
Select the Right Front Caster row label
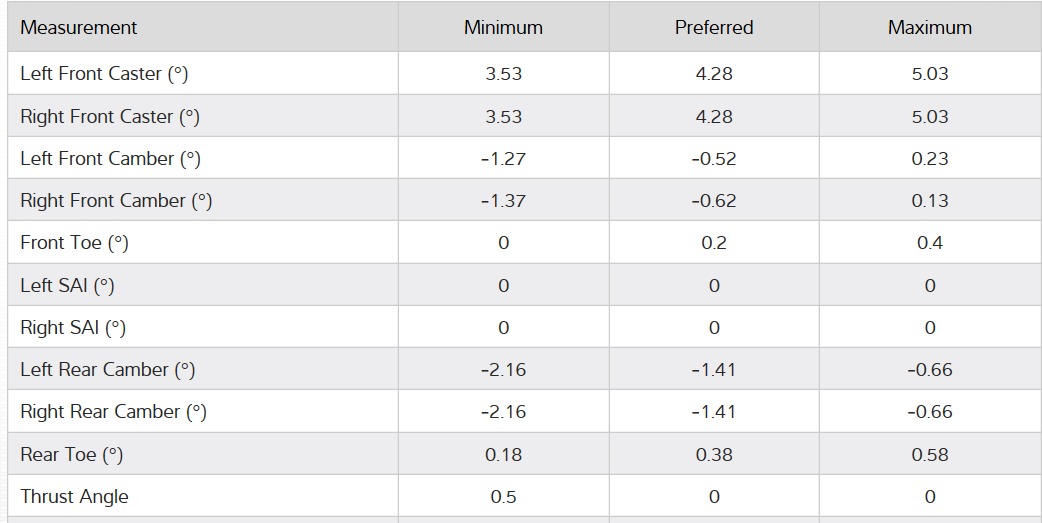click(110, 117)
